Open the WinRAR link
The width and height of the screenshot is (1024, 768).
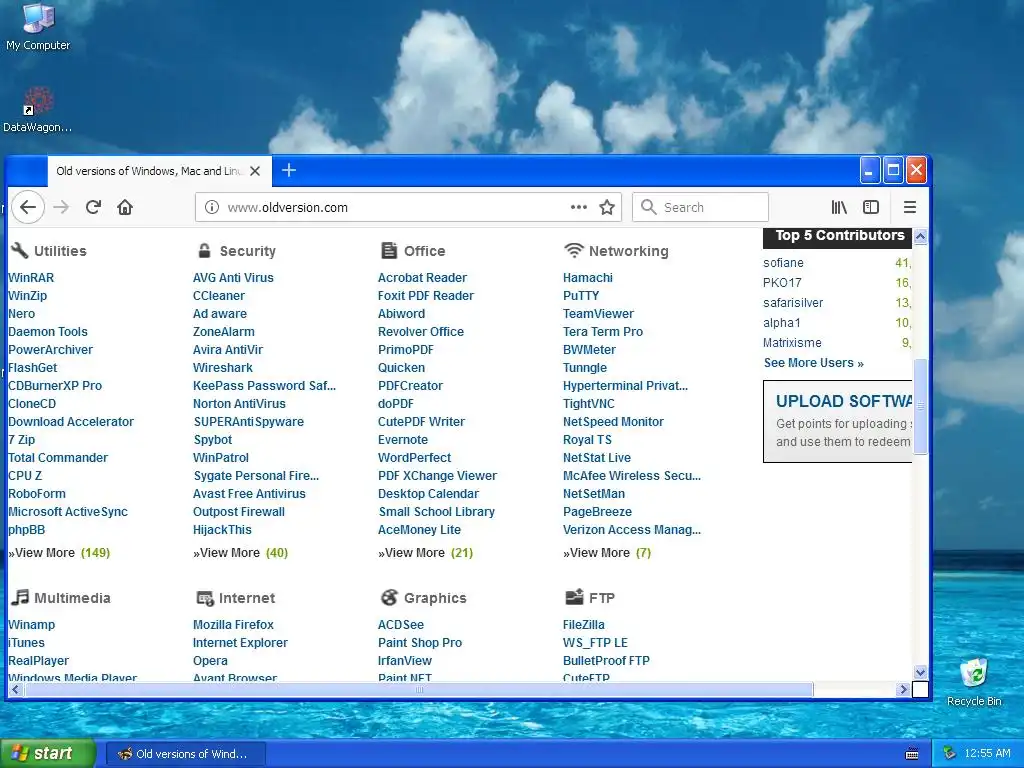pos(31,278)
